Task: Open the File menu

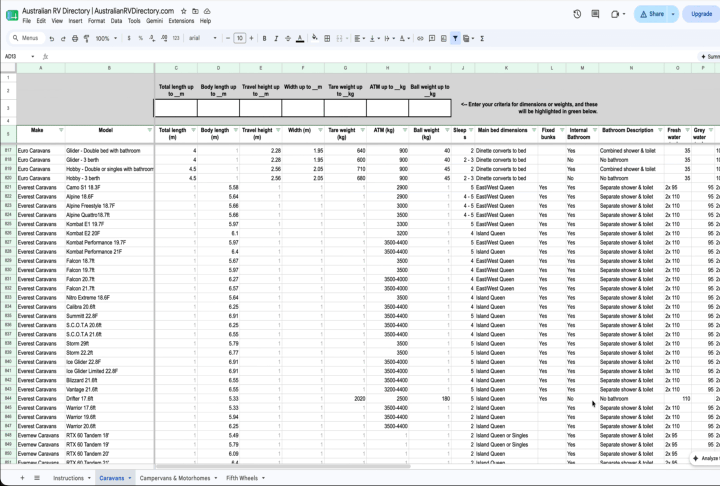Action: tap(27, 21)
